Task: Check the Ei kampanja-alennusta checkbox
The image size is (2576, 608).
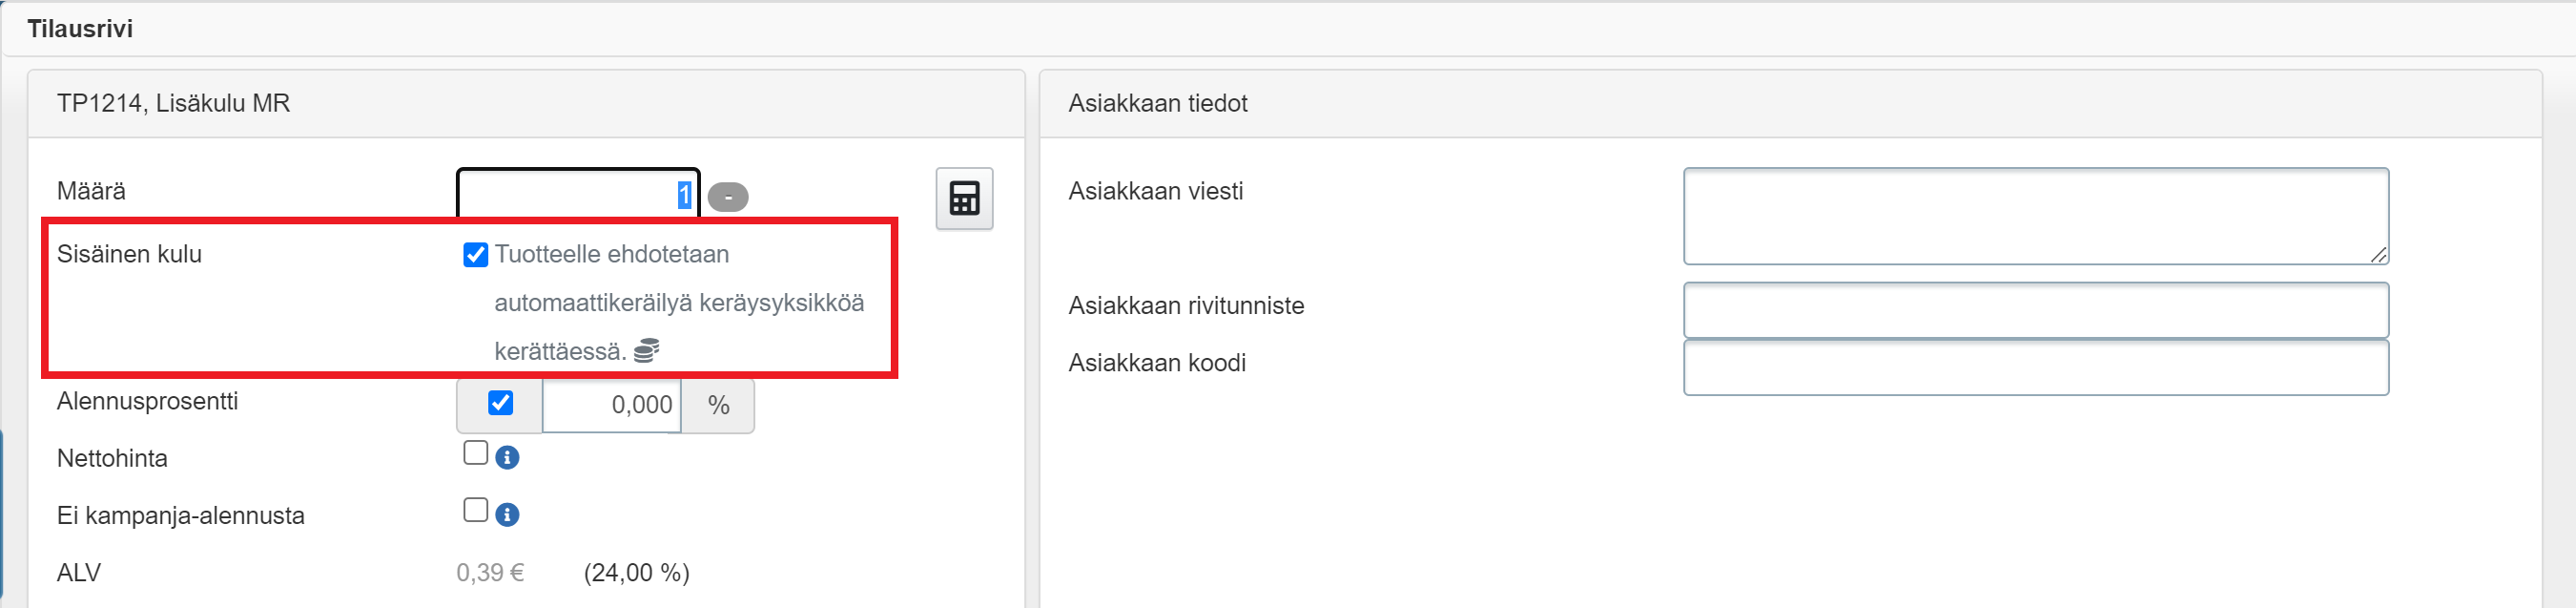Action: (x=475, y=511)
